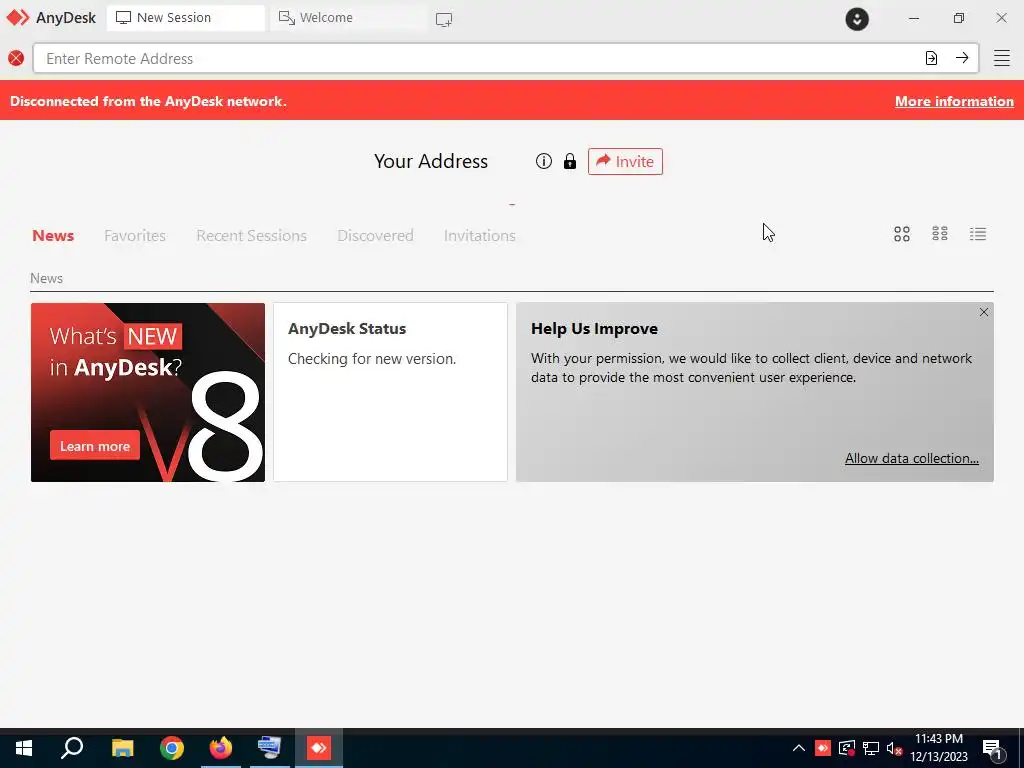Screen dimensions: 1024x768
Task: Open the hamburger main menu
Action: click(x=1002, y=58)
